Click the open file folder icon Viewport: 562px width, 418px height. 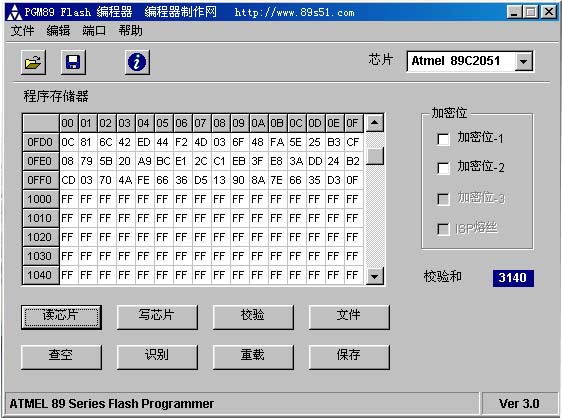[33, 62]
